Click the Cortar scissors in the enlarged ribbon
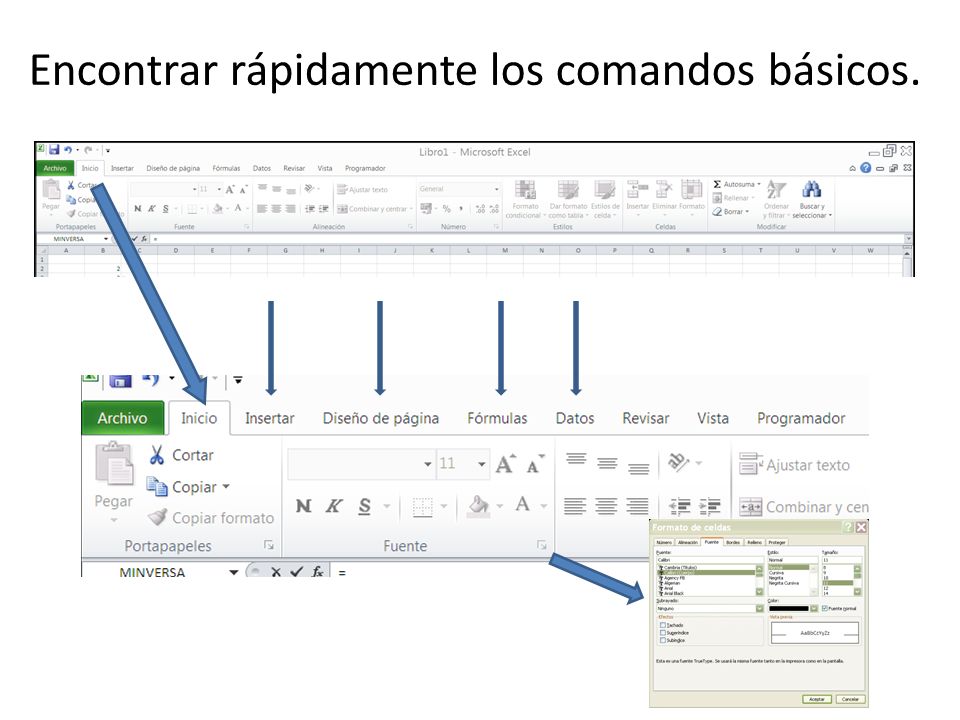 [x=157, y=455]
